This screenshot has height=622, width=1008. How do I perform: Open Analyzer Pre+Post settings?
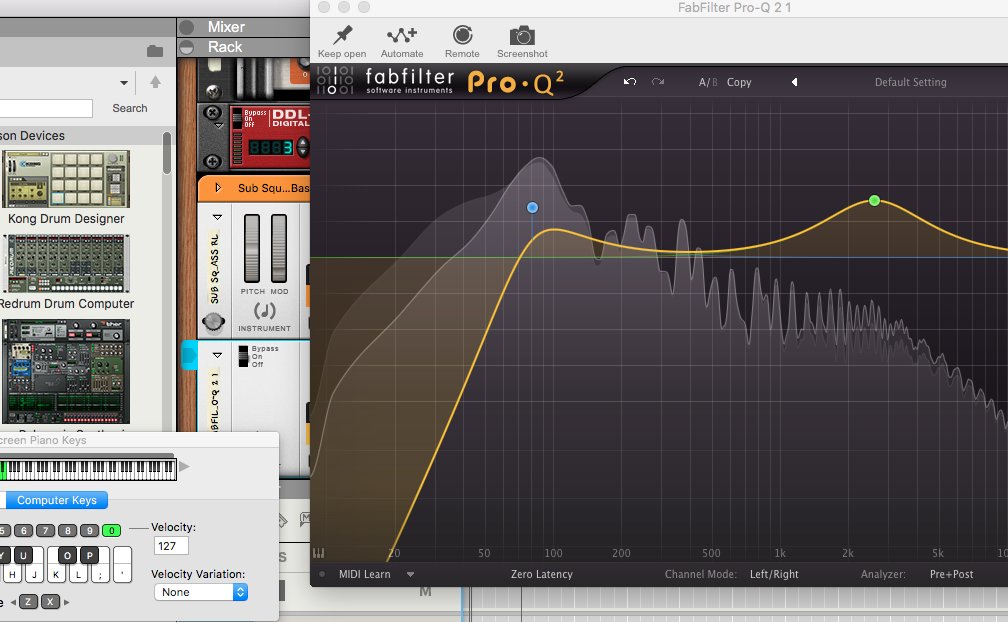(951, 574)
